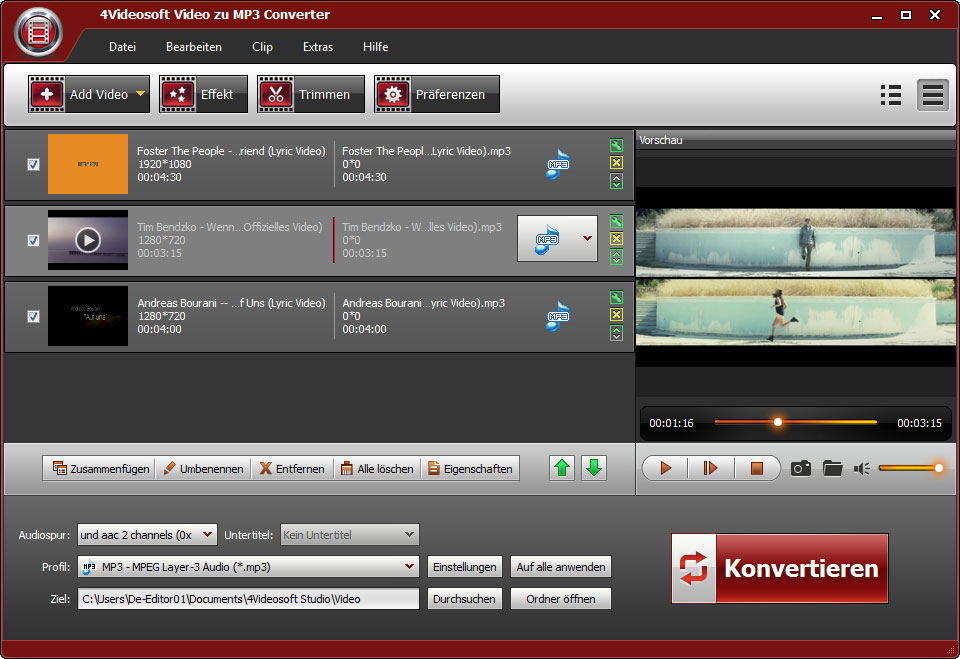Move selected item down with green arrow
The height and width of the screenshot is (659, 960).
pos(594,469)
